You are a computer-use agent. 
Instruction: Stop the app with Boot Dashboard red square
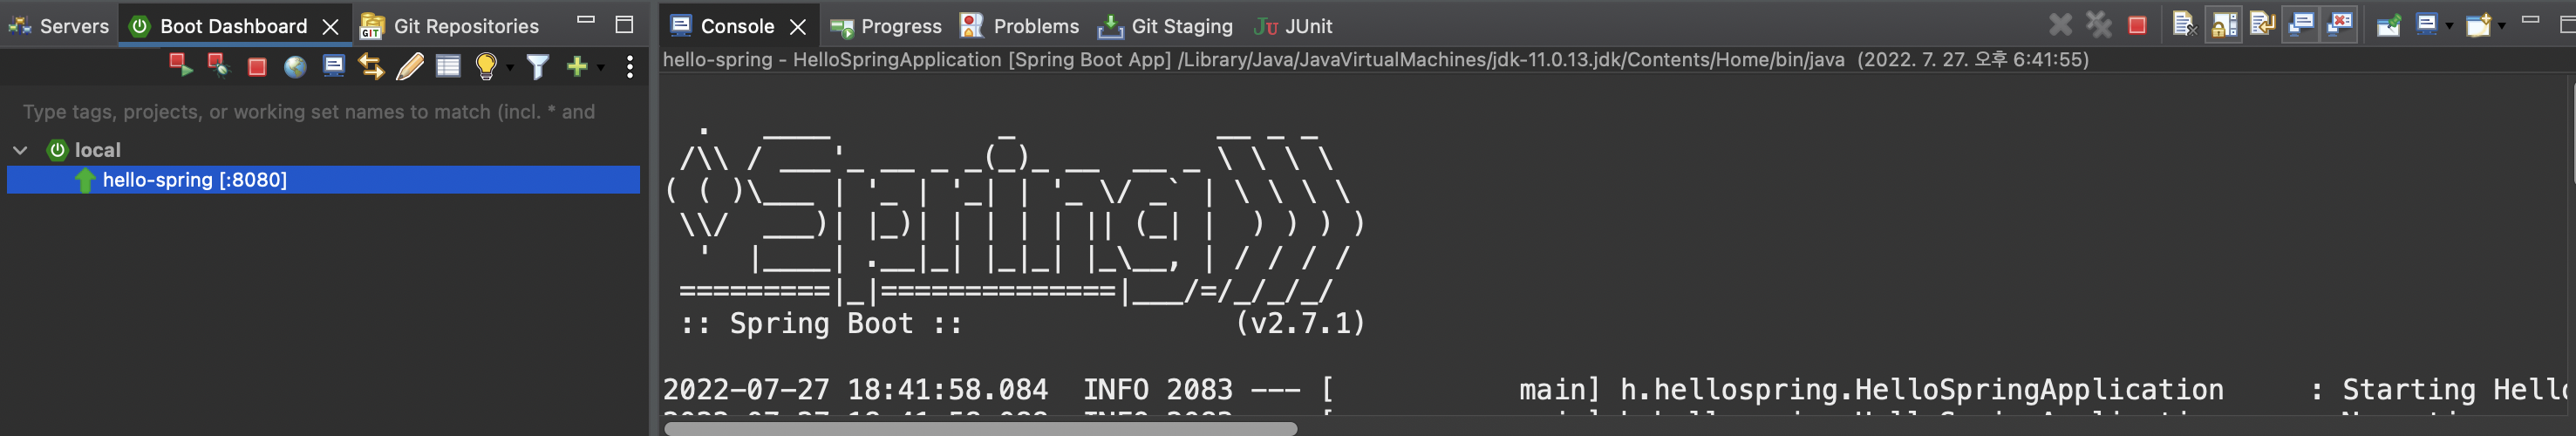point(257,67)
